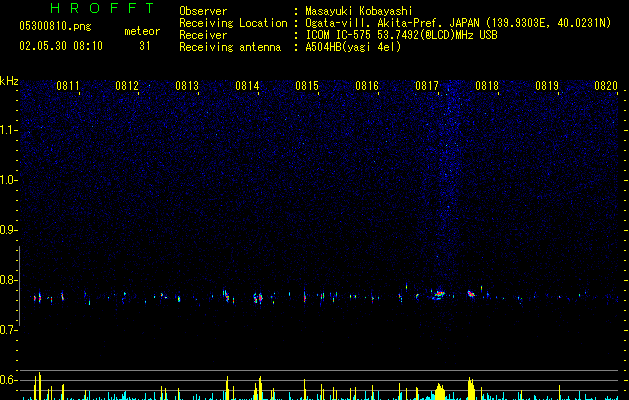629x400 pixels.
Task: Click antenna value A504HB(yagi 4el)
Action: point(353,47)
